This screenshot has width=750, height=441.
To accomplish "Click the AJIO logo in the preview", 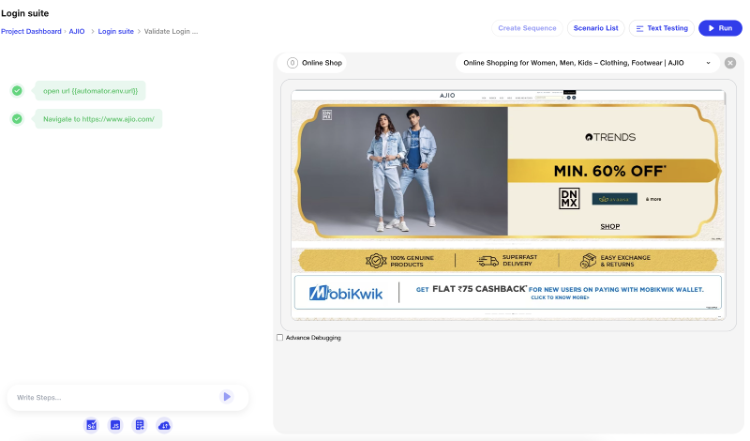I will pos(447,95).
